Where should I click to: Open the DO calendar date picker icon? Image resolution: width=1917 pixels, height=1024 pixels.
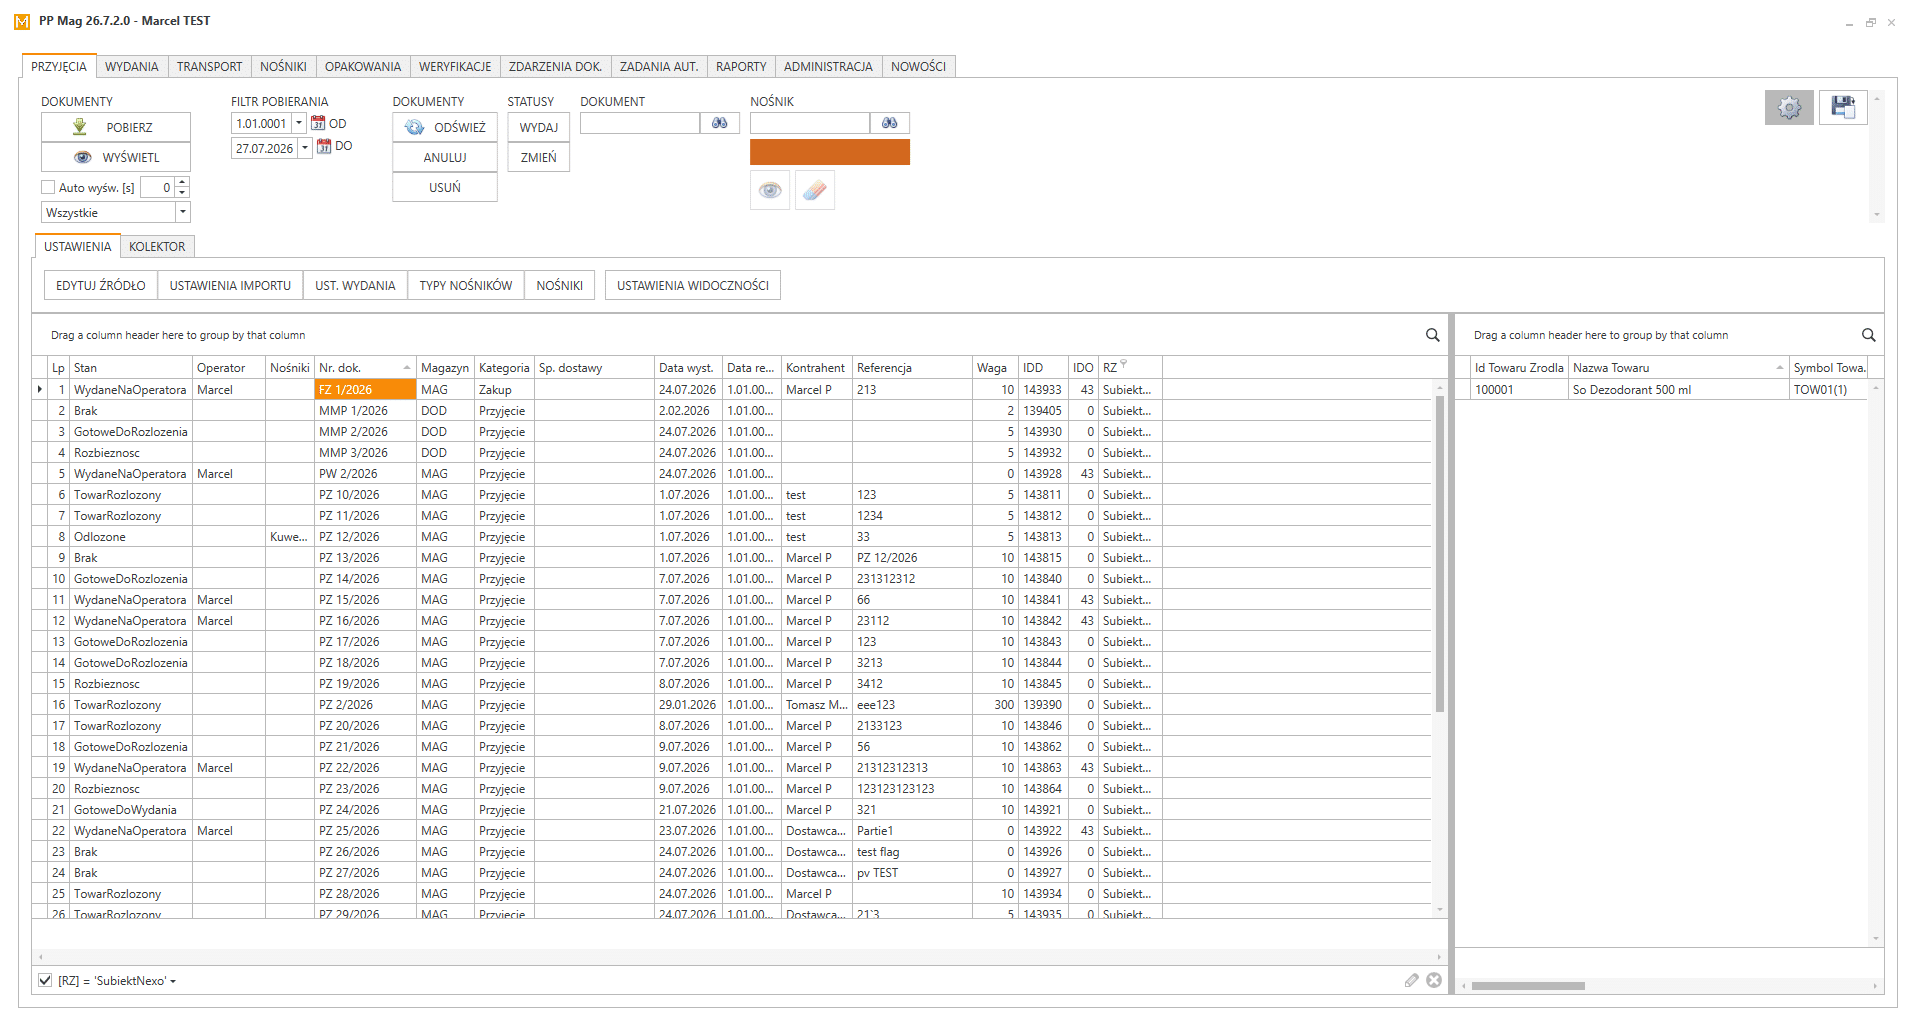tap(324, 146)
